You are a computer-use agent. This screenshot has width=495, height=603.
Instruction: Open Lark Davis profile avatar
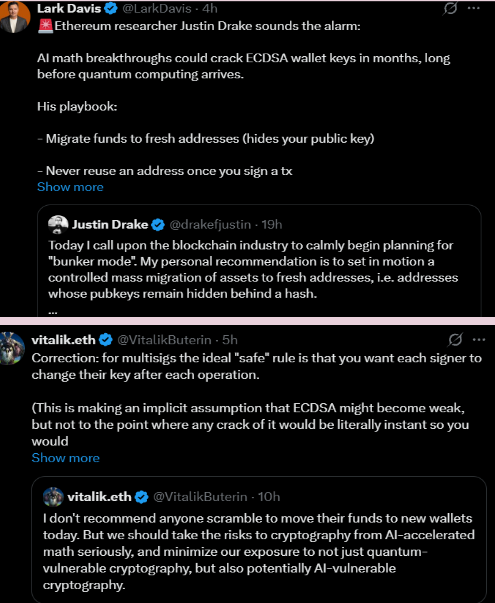[15, 17]
